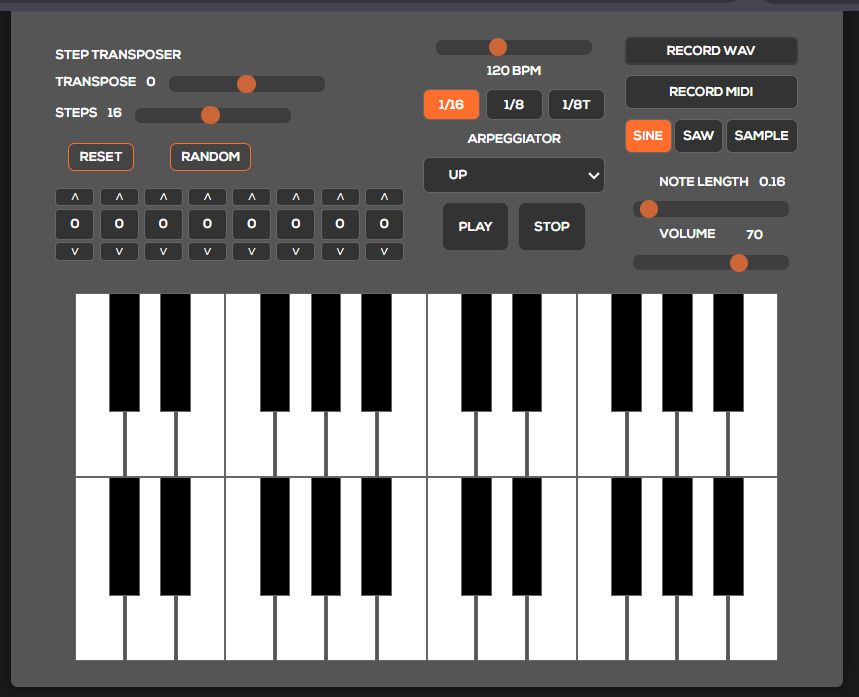Click the STEPS value 16
The width and height of the screenshot is (859, 697).
pyautogui.click(x=114, y=113)
